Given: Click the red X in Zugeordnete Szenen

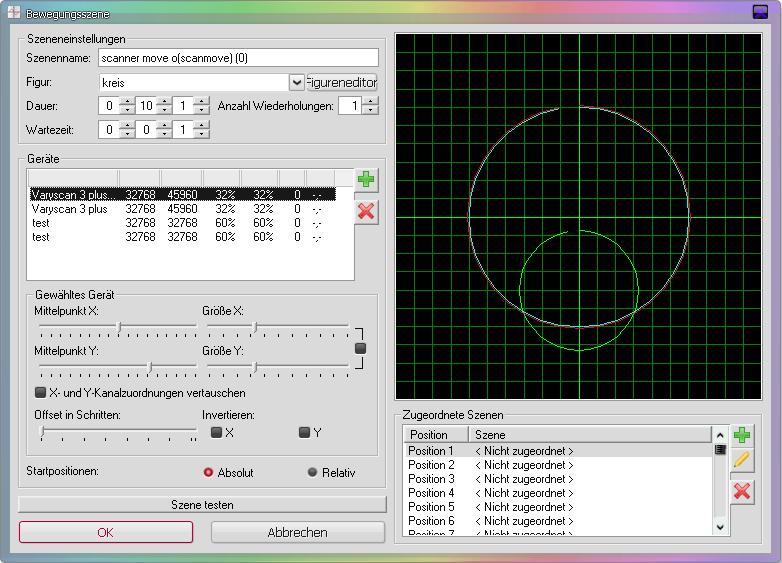Looking at the screenshot, I should (741, 491).
